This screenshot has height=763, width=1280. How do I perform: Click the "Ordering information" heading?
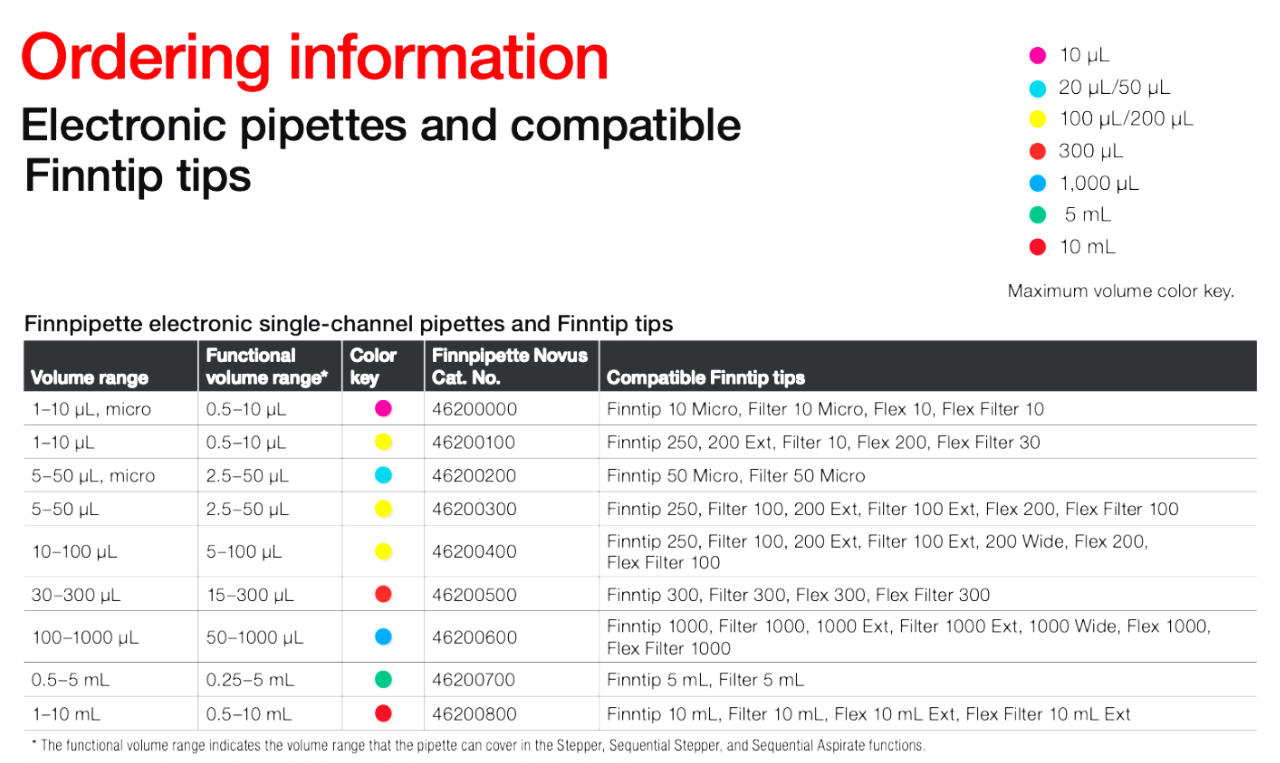[314, 58]
